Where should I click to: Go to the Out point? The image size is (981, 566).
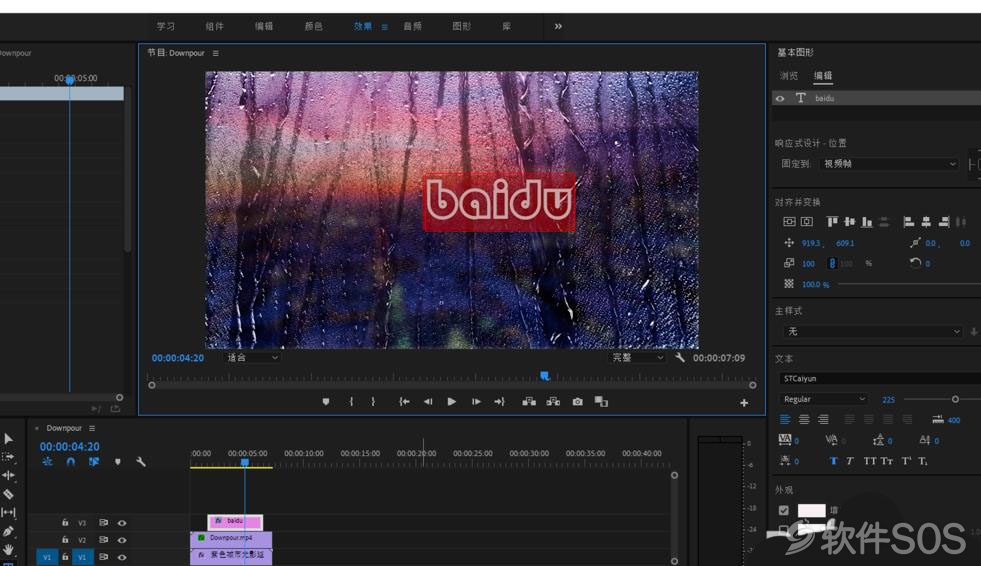pos(499,402)
